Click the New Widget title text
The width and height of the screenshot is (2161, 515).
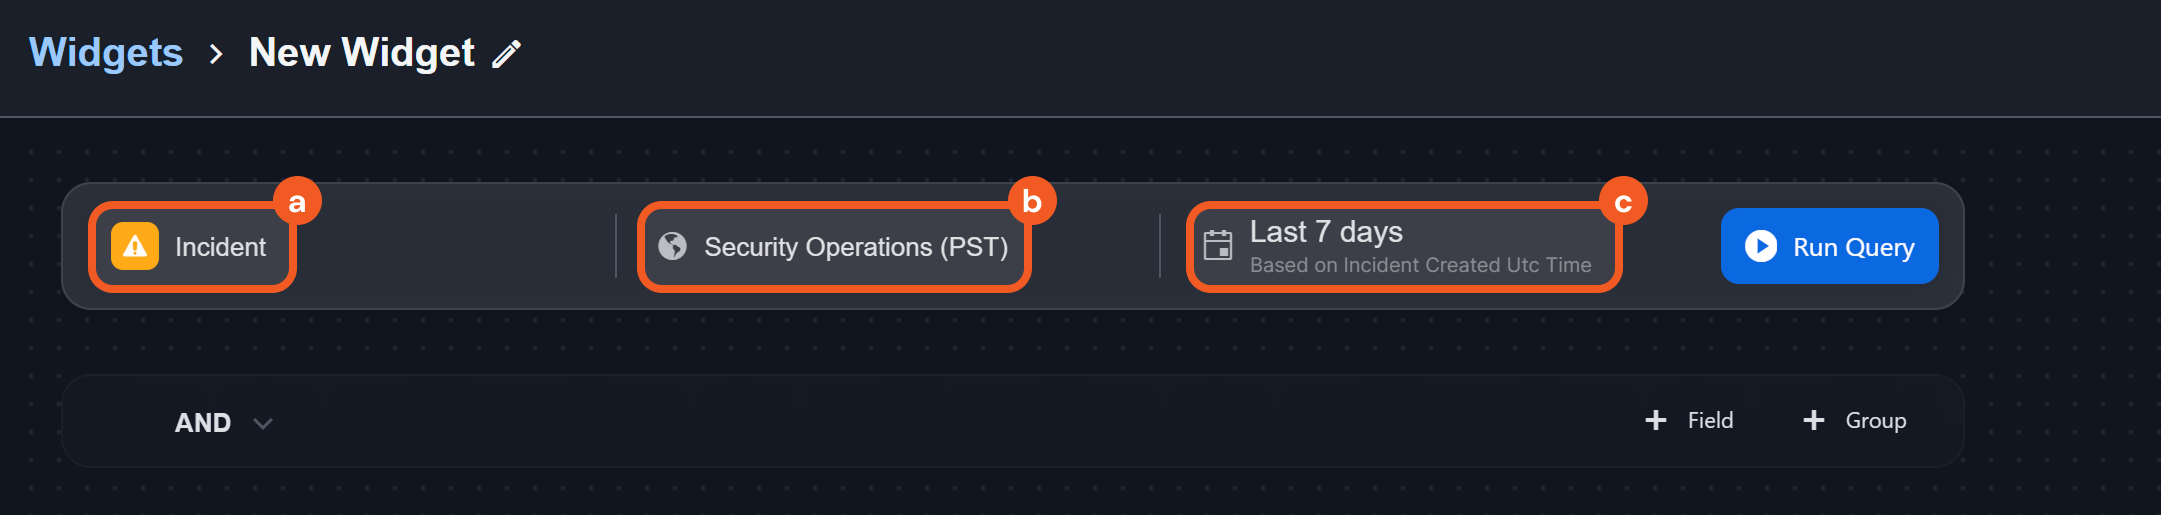(362, 53)
